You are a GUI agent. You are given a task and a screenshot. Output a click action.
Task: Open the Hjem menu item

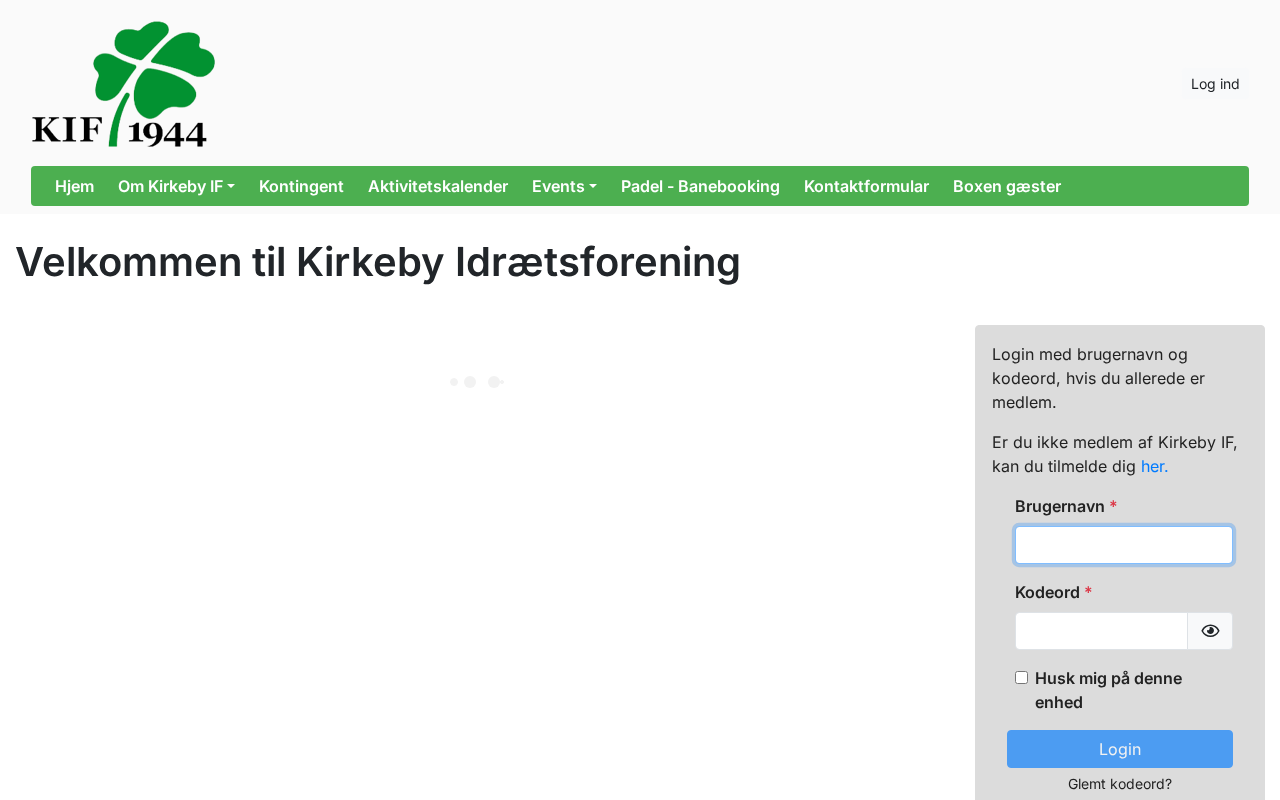click(x=75, y=186)
